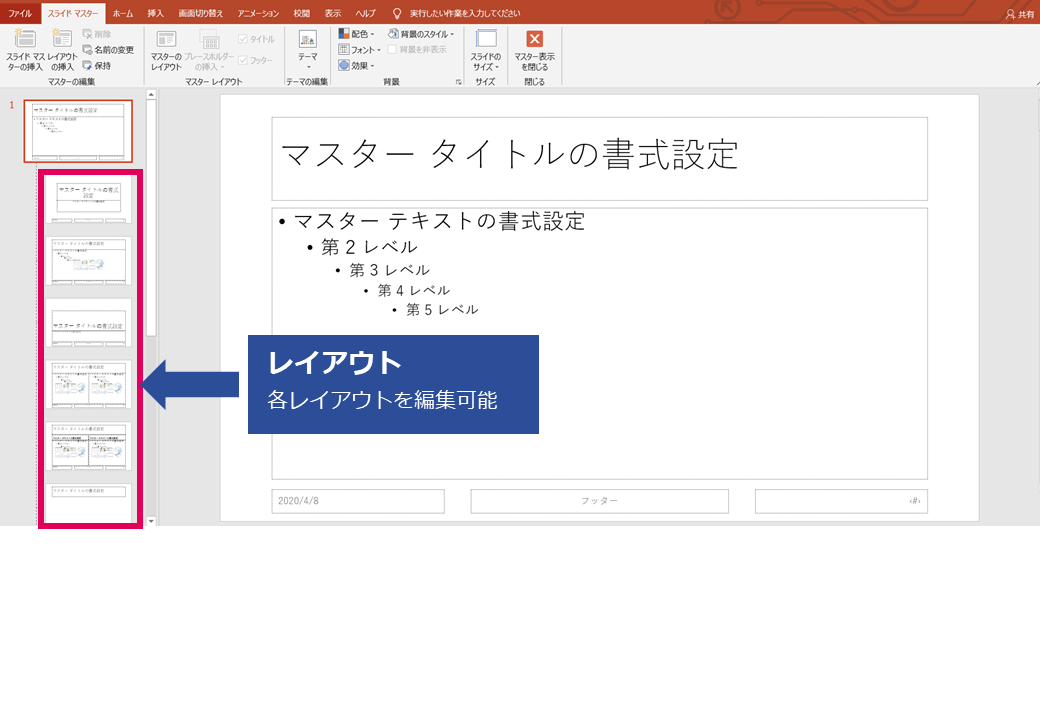Select the title and content layout thumbnail
The width and height of the screenshot is (1040, 720).
88,261
